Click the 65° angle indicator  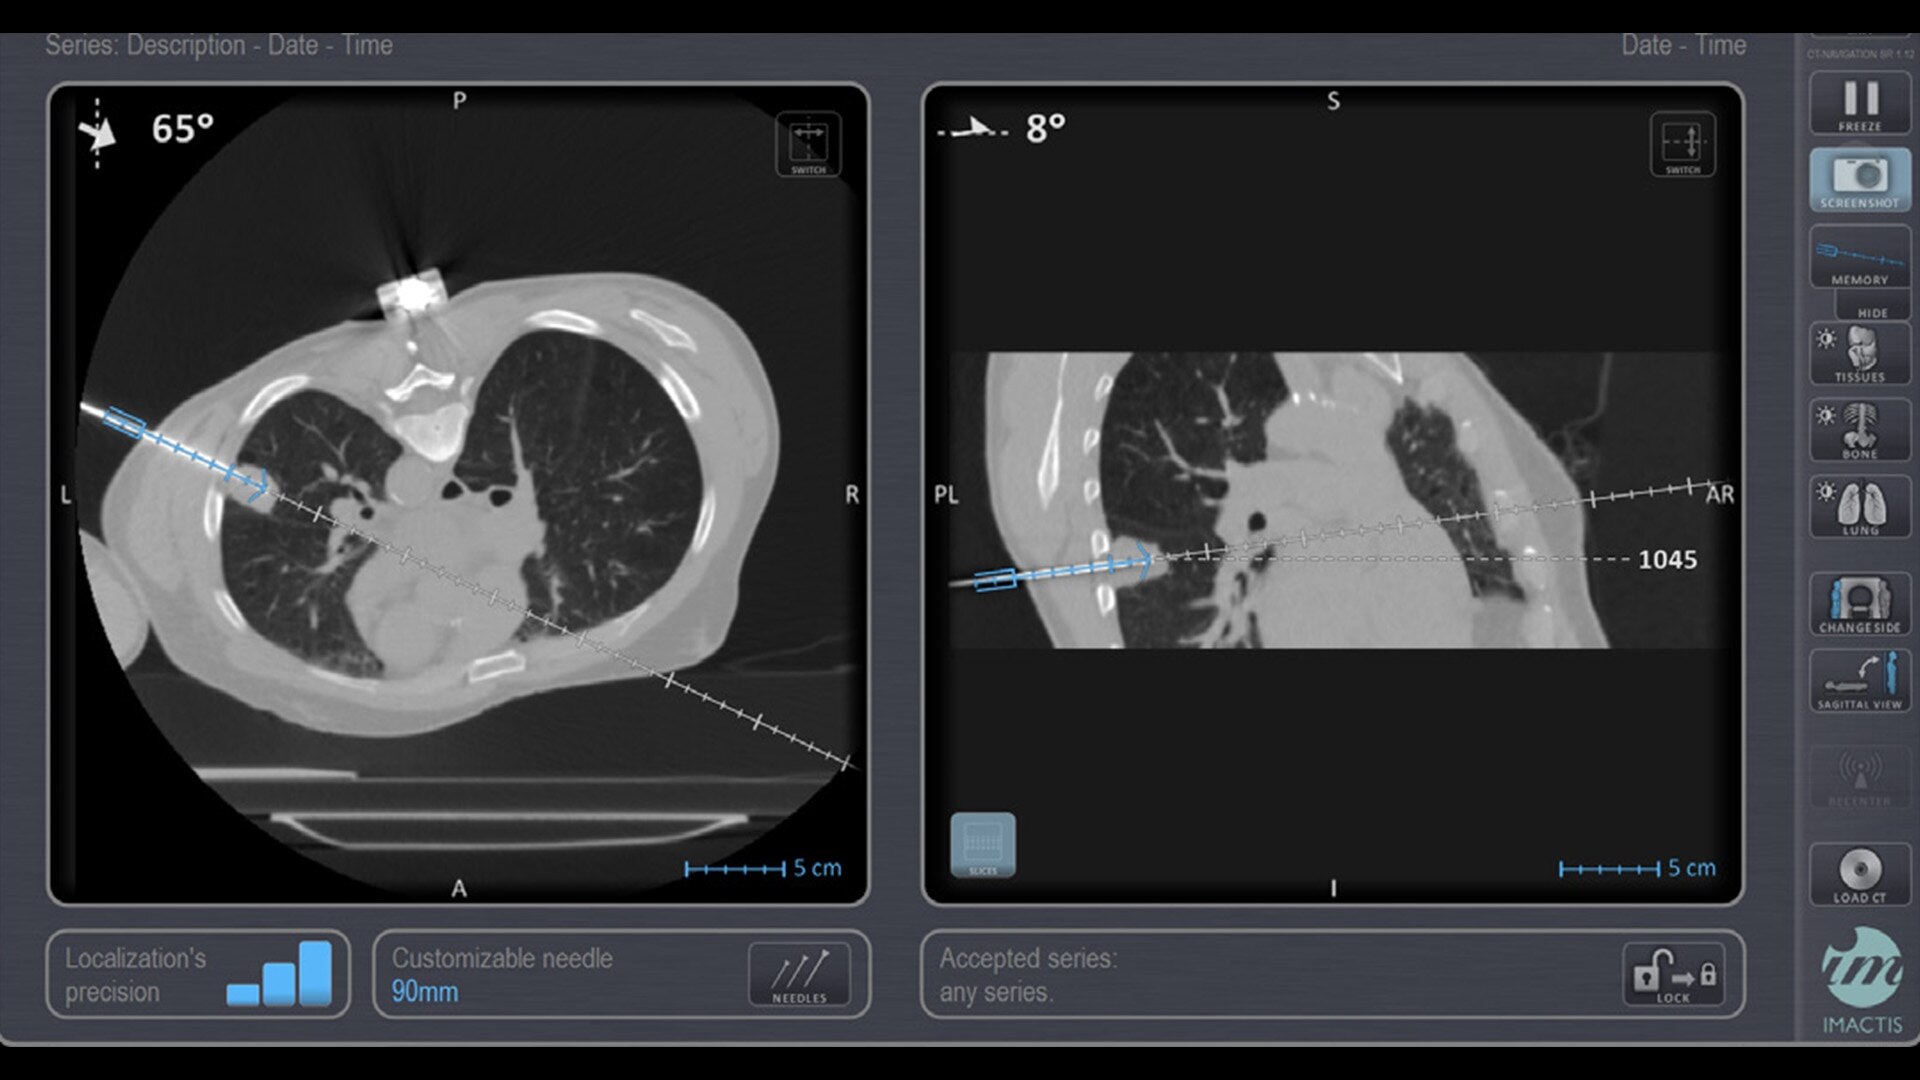click(x=182, y=129)
